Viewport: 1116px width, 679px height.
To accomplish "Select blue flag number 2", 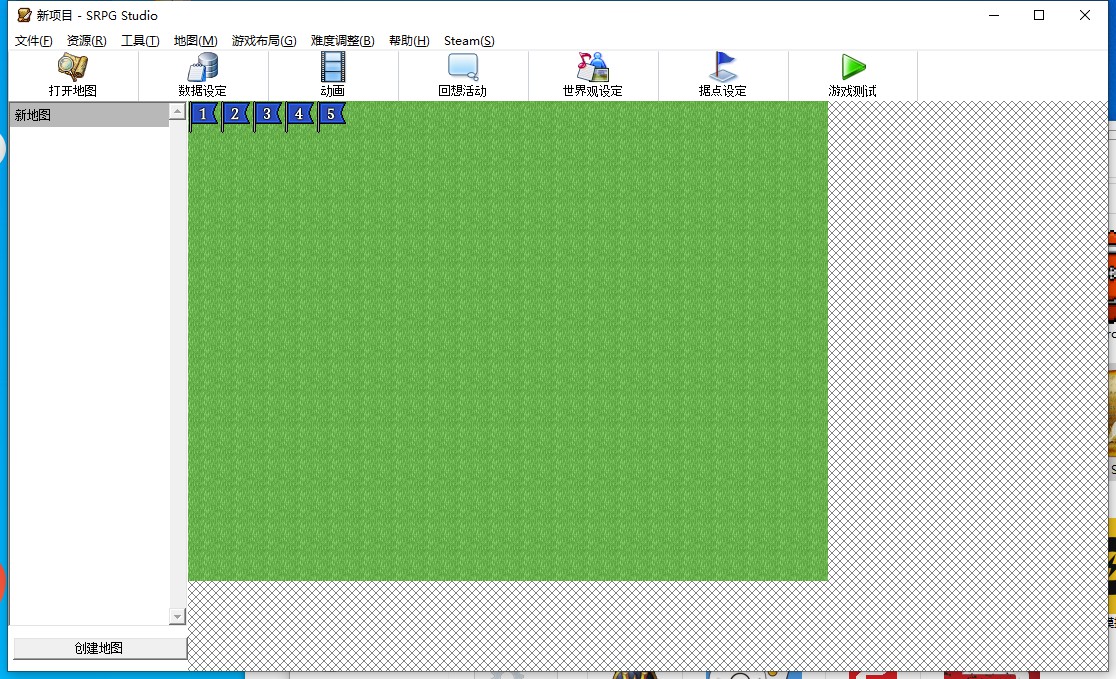I will (236, 115).
